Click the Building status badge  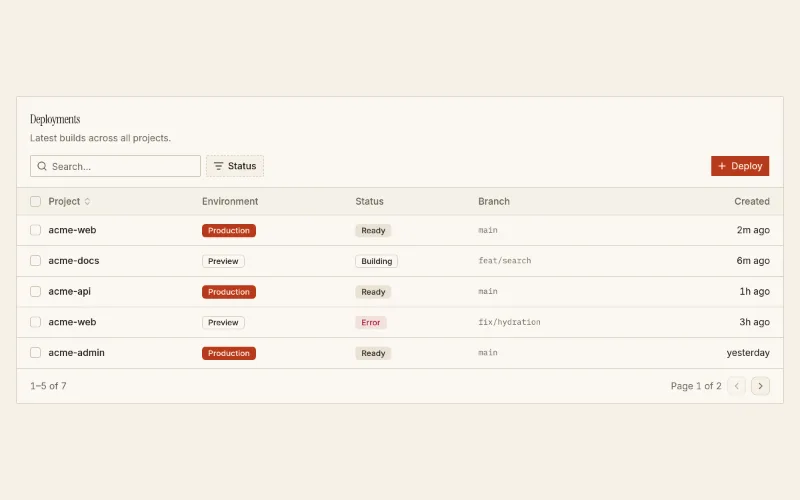coord(377,261)
